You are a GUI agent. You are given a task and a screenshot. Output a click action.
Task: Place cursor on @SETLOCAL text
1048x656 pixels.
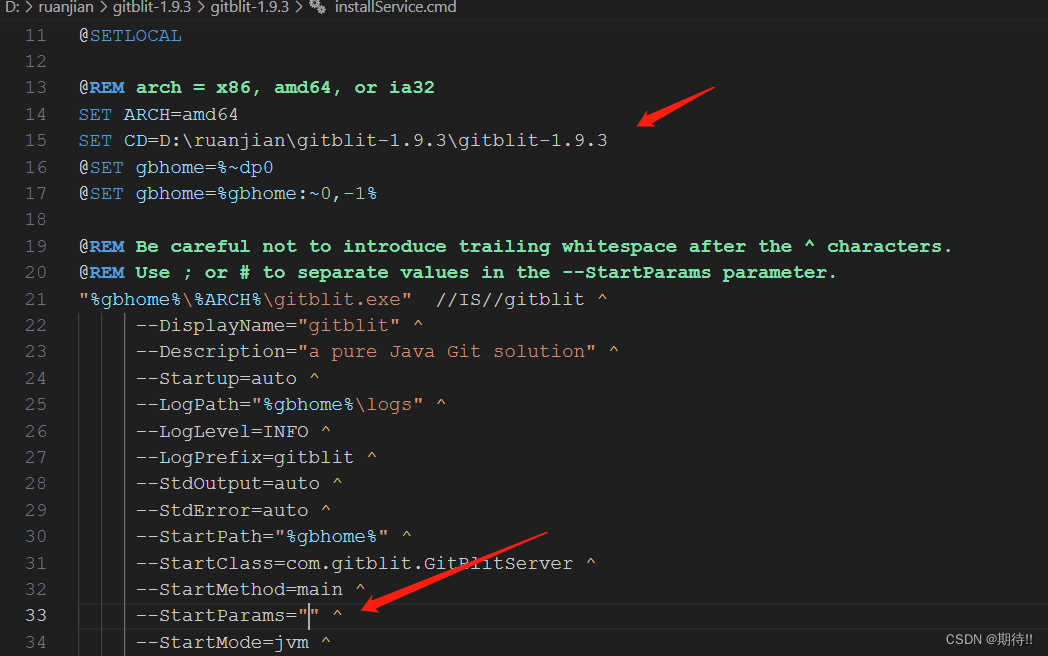coord(130,35)
